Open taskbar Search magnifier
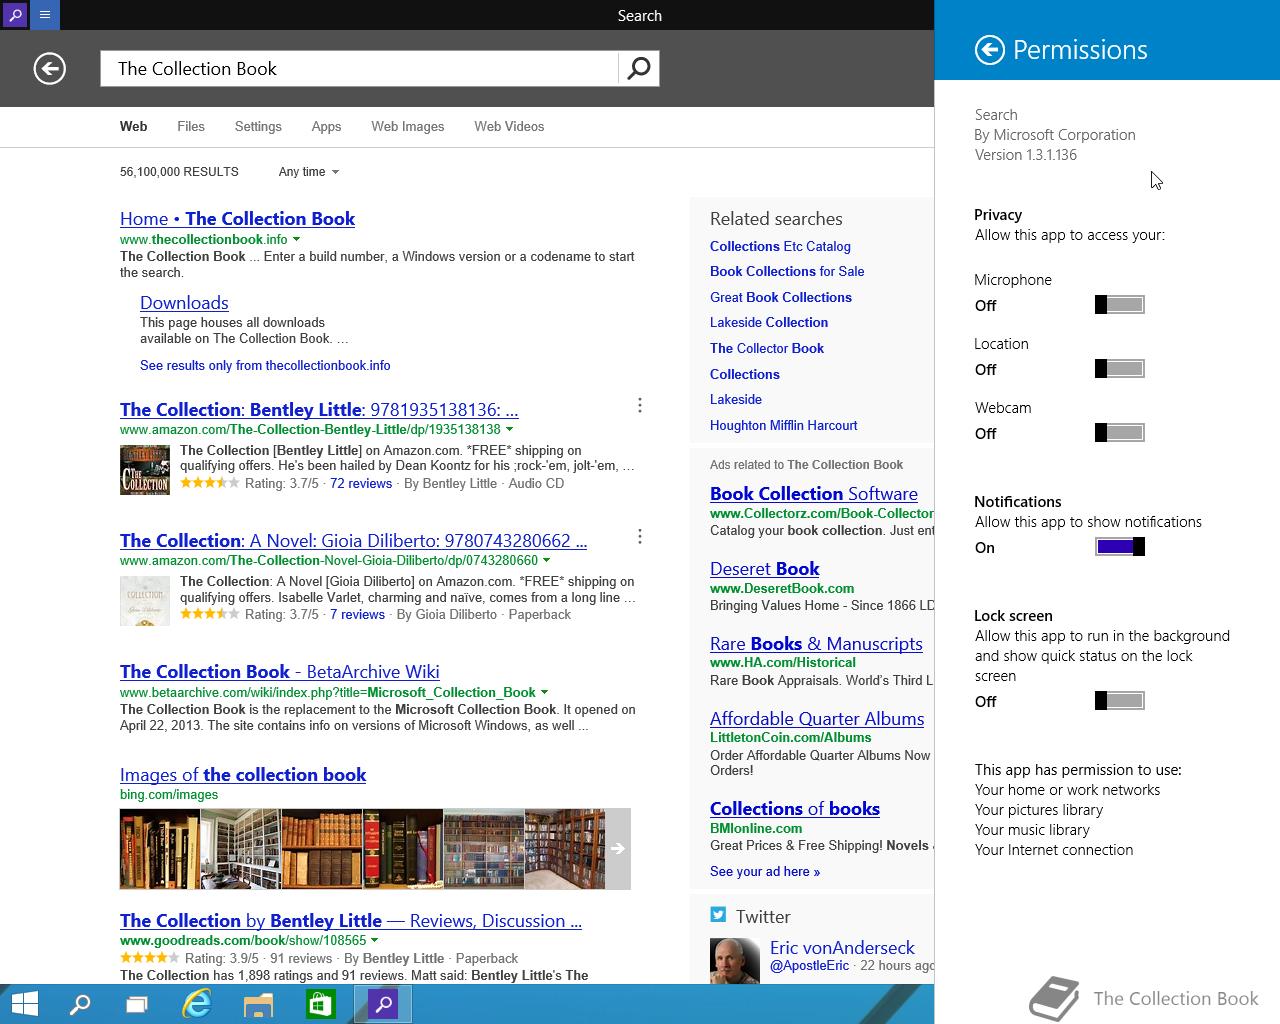The height and width of the screenshot is (1024, 1280). coord(79,1004)
